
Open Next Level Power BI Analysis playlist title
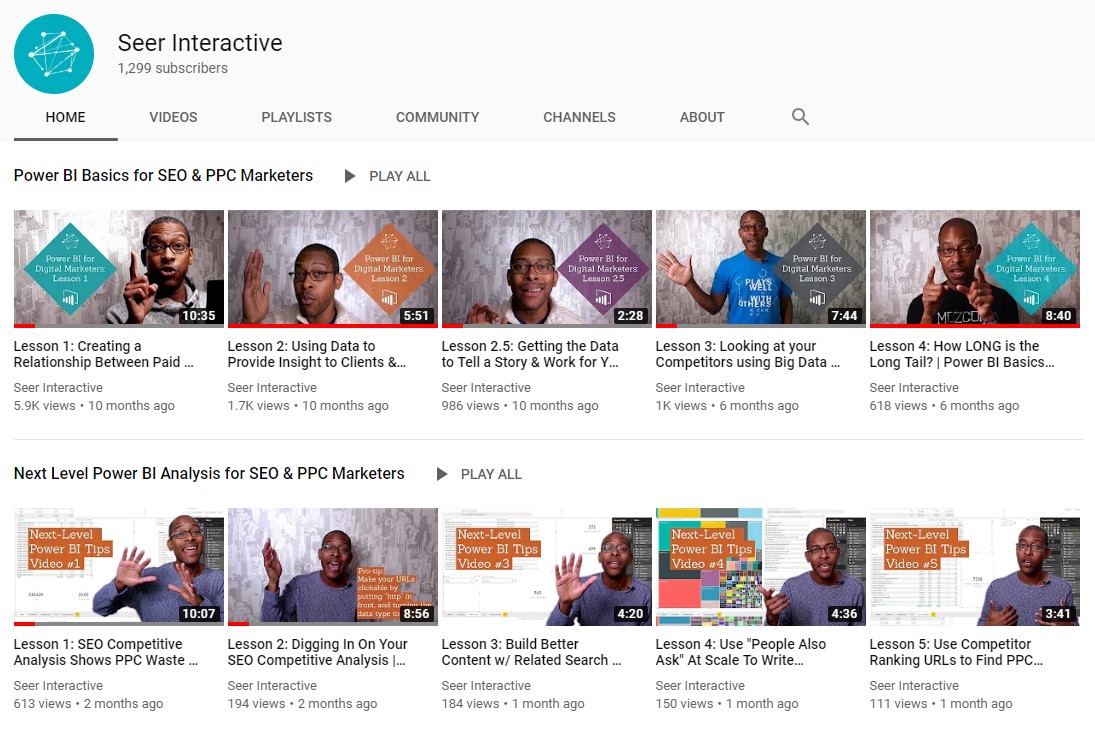click(209, 474)
